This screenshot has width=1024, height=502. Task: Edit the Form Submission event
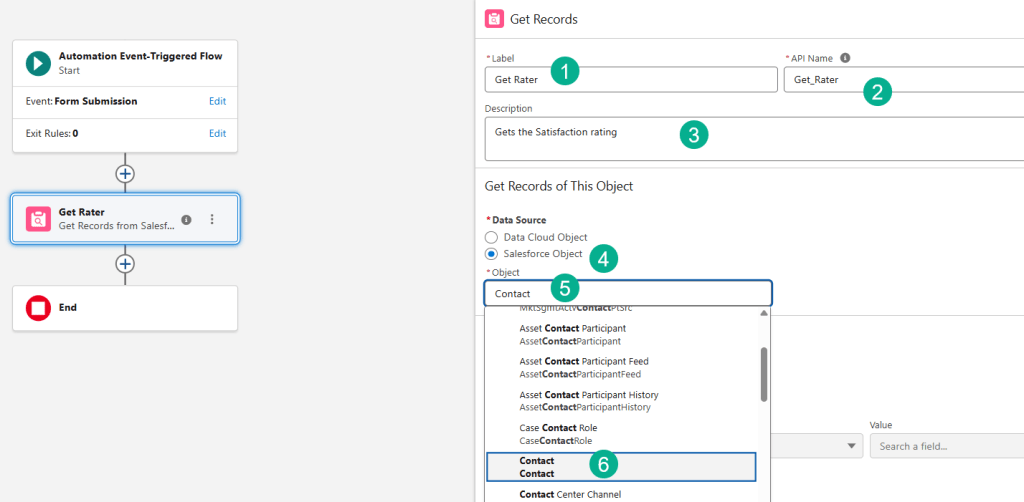pyautogui.click(x=216, y=101)
